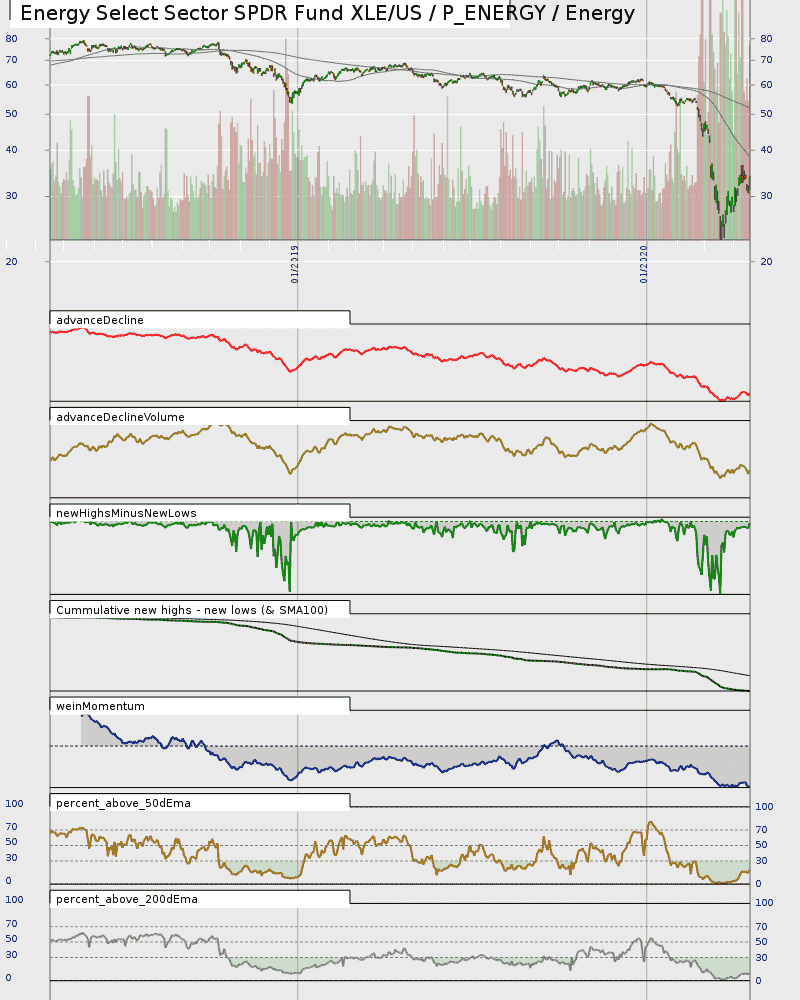Screen dimensions: 800x1000
Task: Click the right price axis value 20
Action: click(x=766, y=261)
